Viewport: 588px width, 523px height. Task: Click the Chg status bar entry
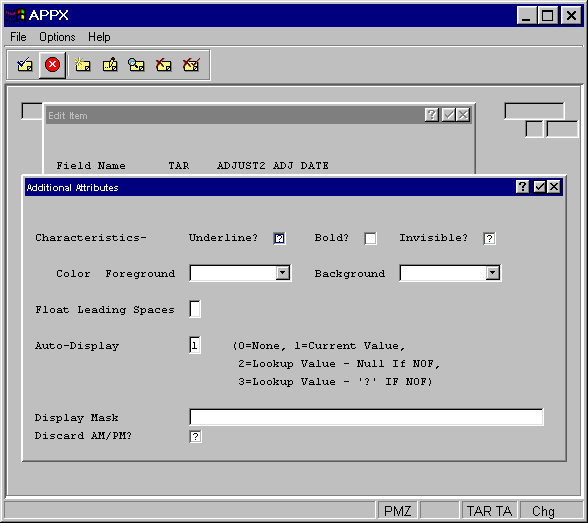coord(543,511)
